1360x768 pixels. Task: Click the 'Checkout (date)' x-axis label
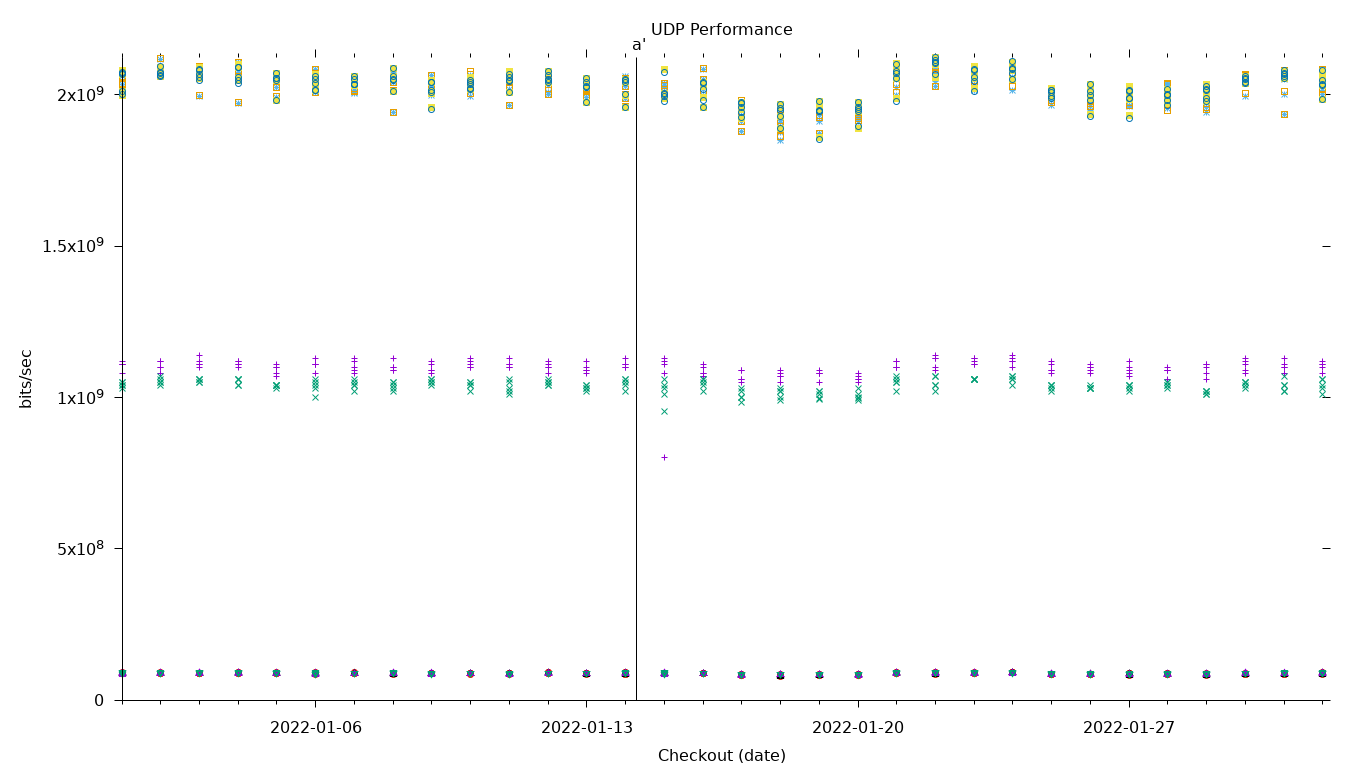[x=721, y=756]
